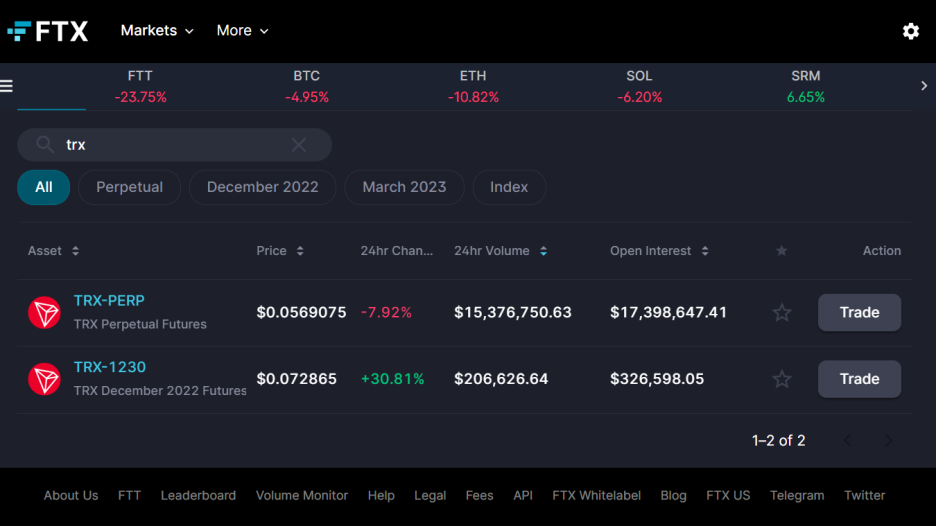Open the Fees footer link
The image size is (936, 526).
pyautogui.click(x=479, y=496)
